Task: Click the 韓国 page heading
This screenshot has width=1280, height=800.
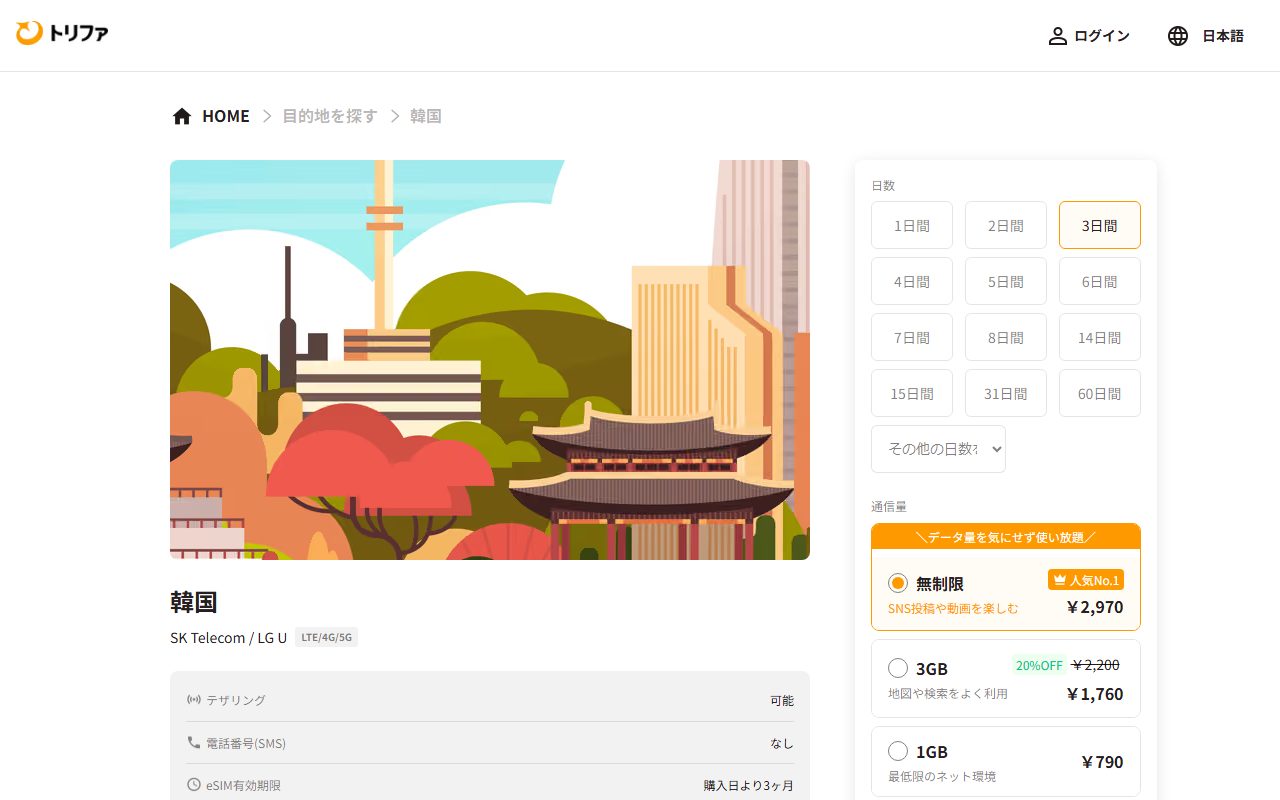Action: point(194,602)
